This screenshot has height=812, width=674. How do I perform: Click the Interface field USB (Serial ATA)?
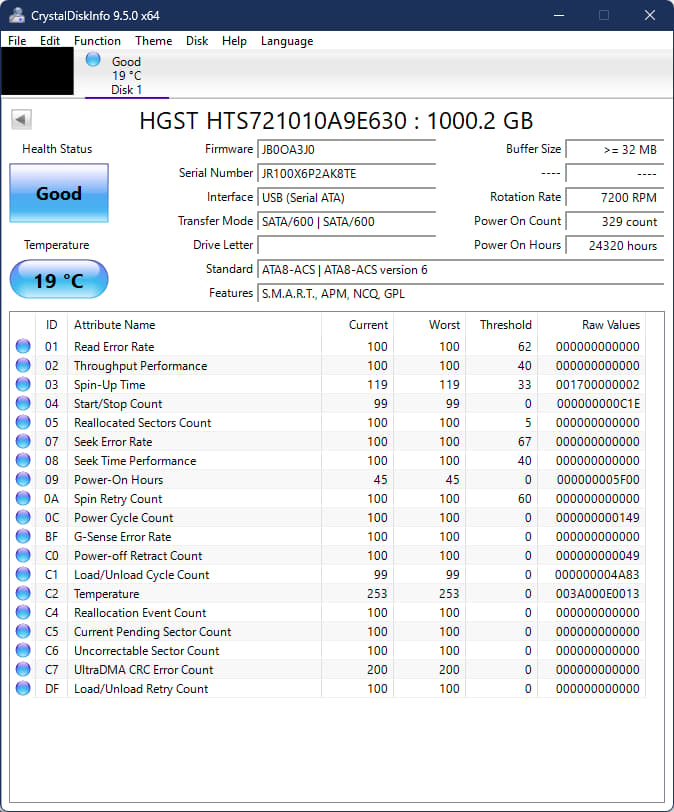(346, 197)
